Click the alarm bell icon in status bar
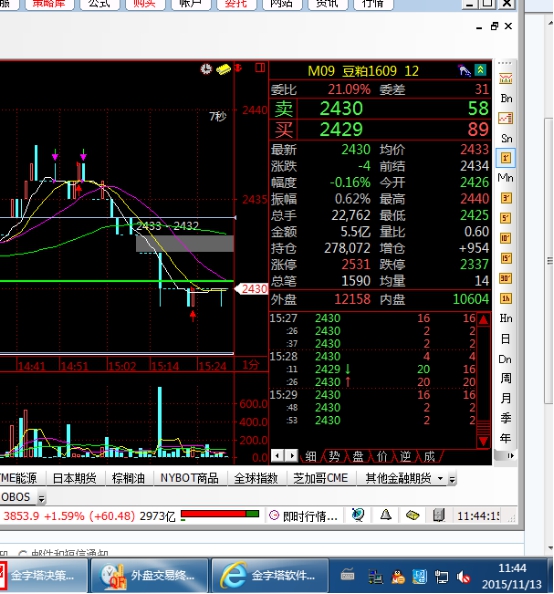 [386, 515]
